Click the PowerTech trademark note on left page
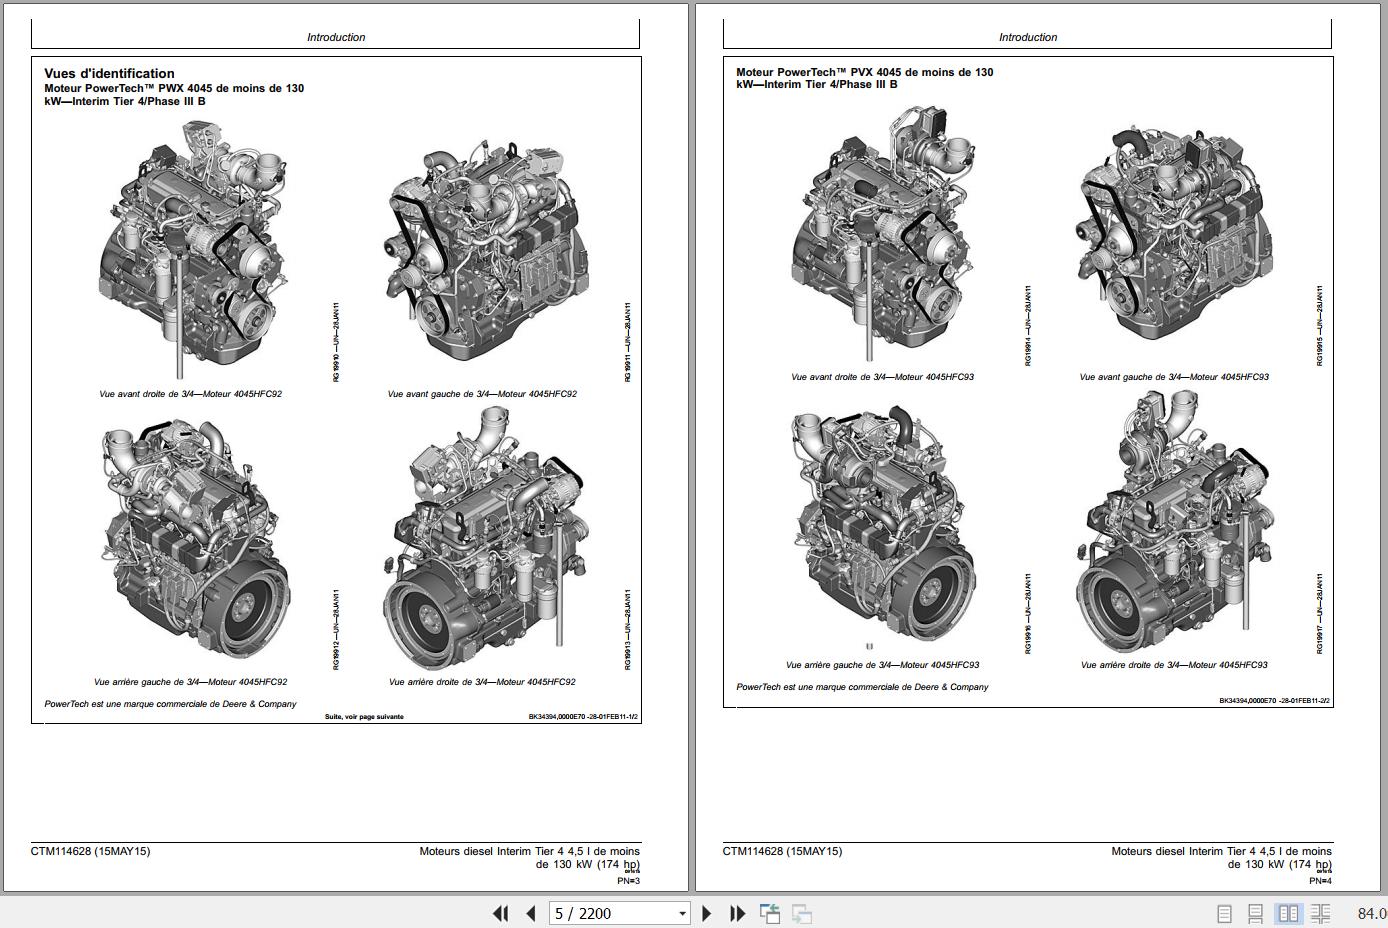 (x=170, y=704)
